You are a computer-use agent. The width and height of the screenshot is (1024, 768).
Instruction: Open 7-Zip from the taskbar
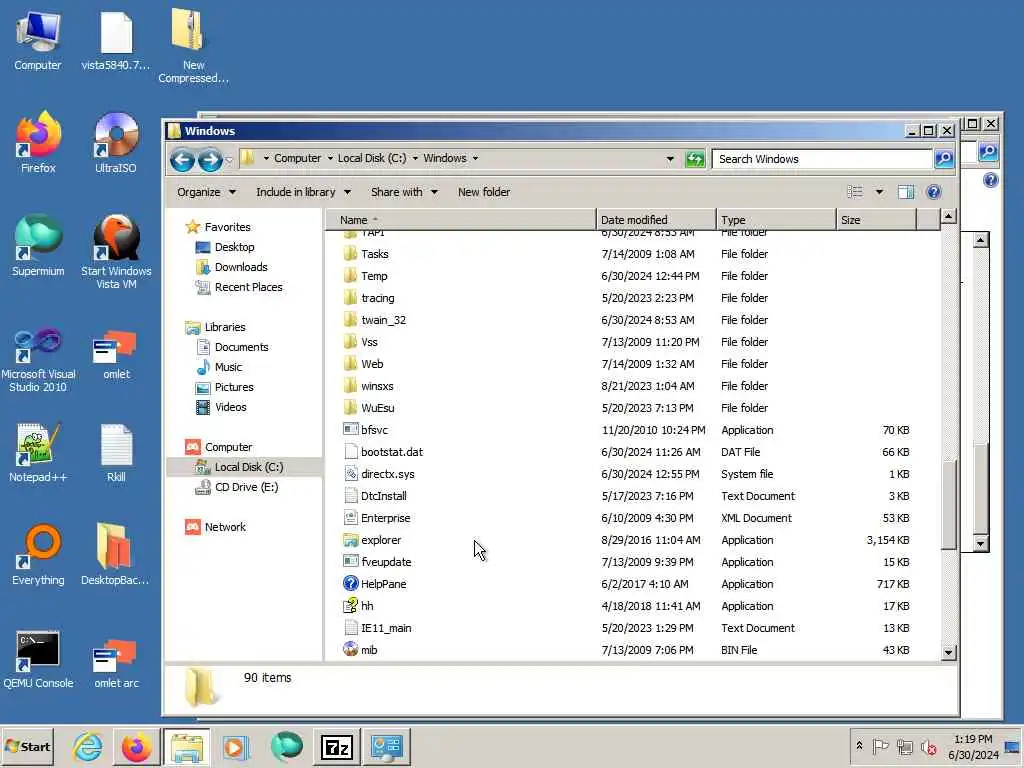click(336, 747)
